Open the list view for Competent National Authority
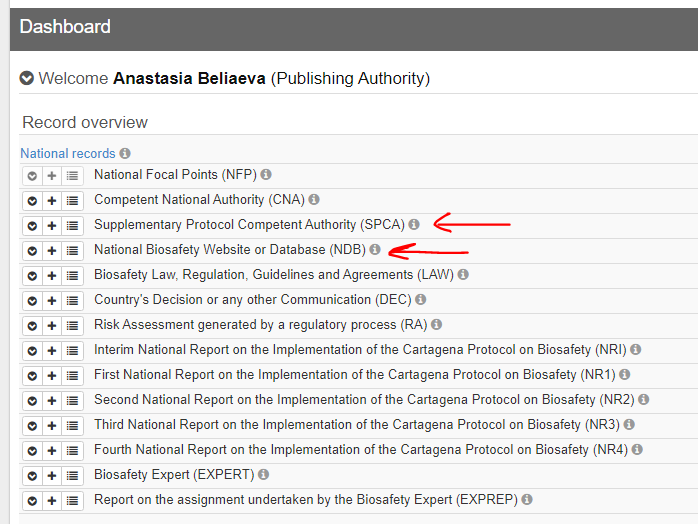The height and width of the screenshot is (524, 698). (x=72, y=200)
